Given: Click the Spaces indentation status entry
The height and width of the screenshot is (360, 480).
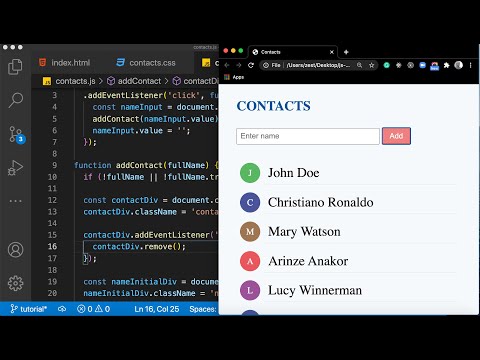Looking at the screenshot, I should pyautogui.click(x=203, y=309).
